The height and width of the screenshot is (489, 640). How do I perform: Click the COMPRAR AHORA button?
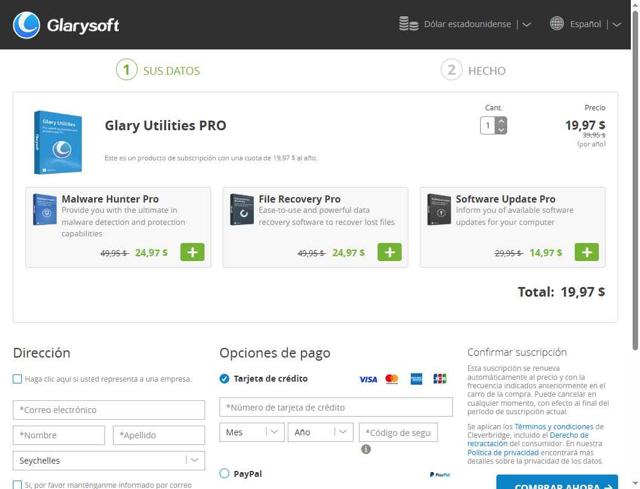click(x=557, y=482)
